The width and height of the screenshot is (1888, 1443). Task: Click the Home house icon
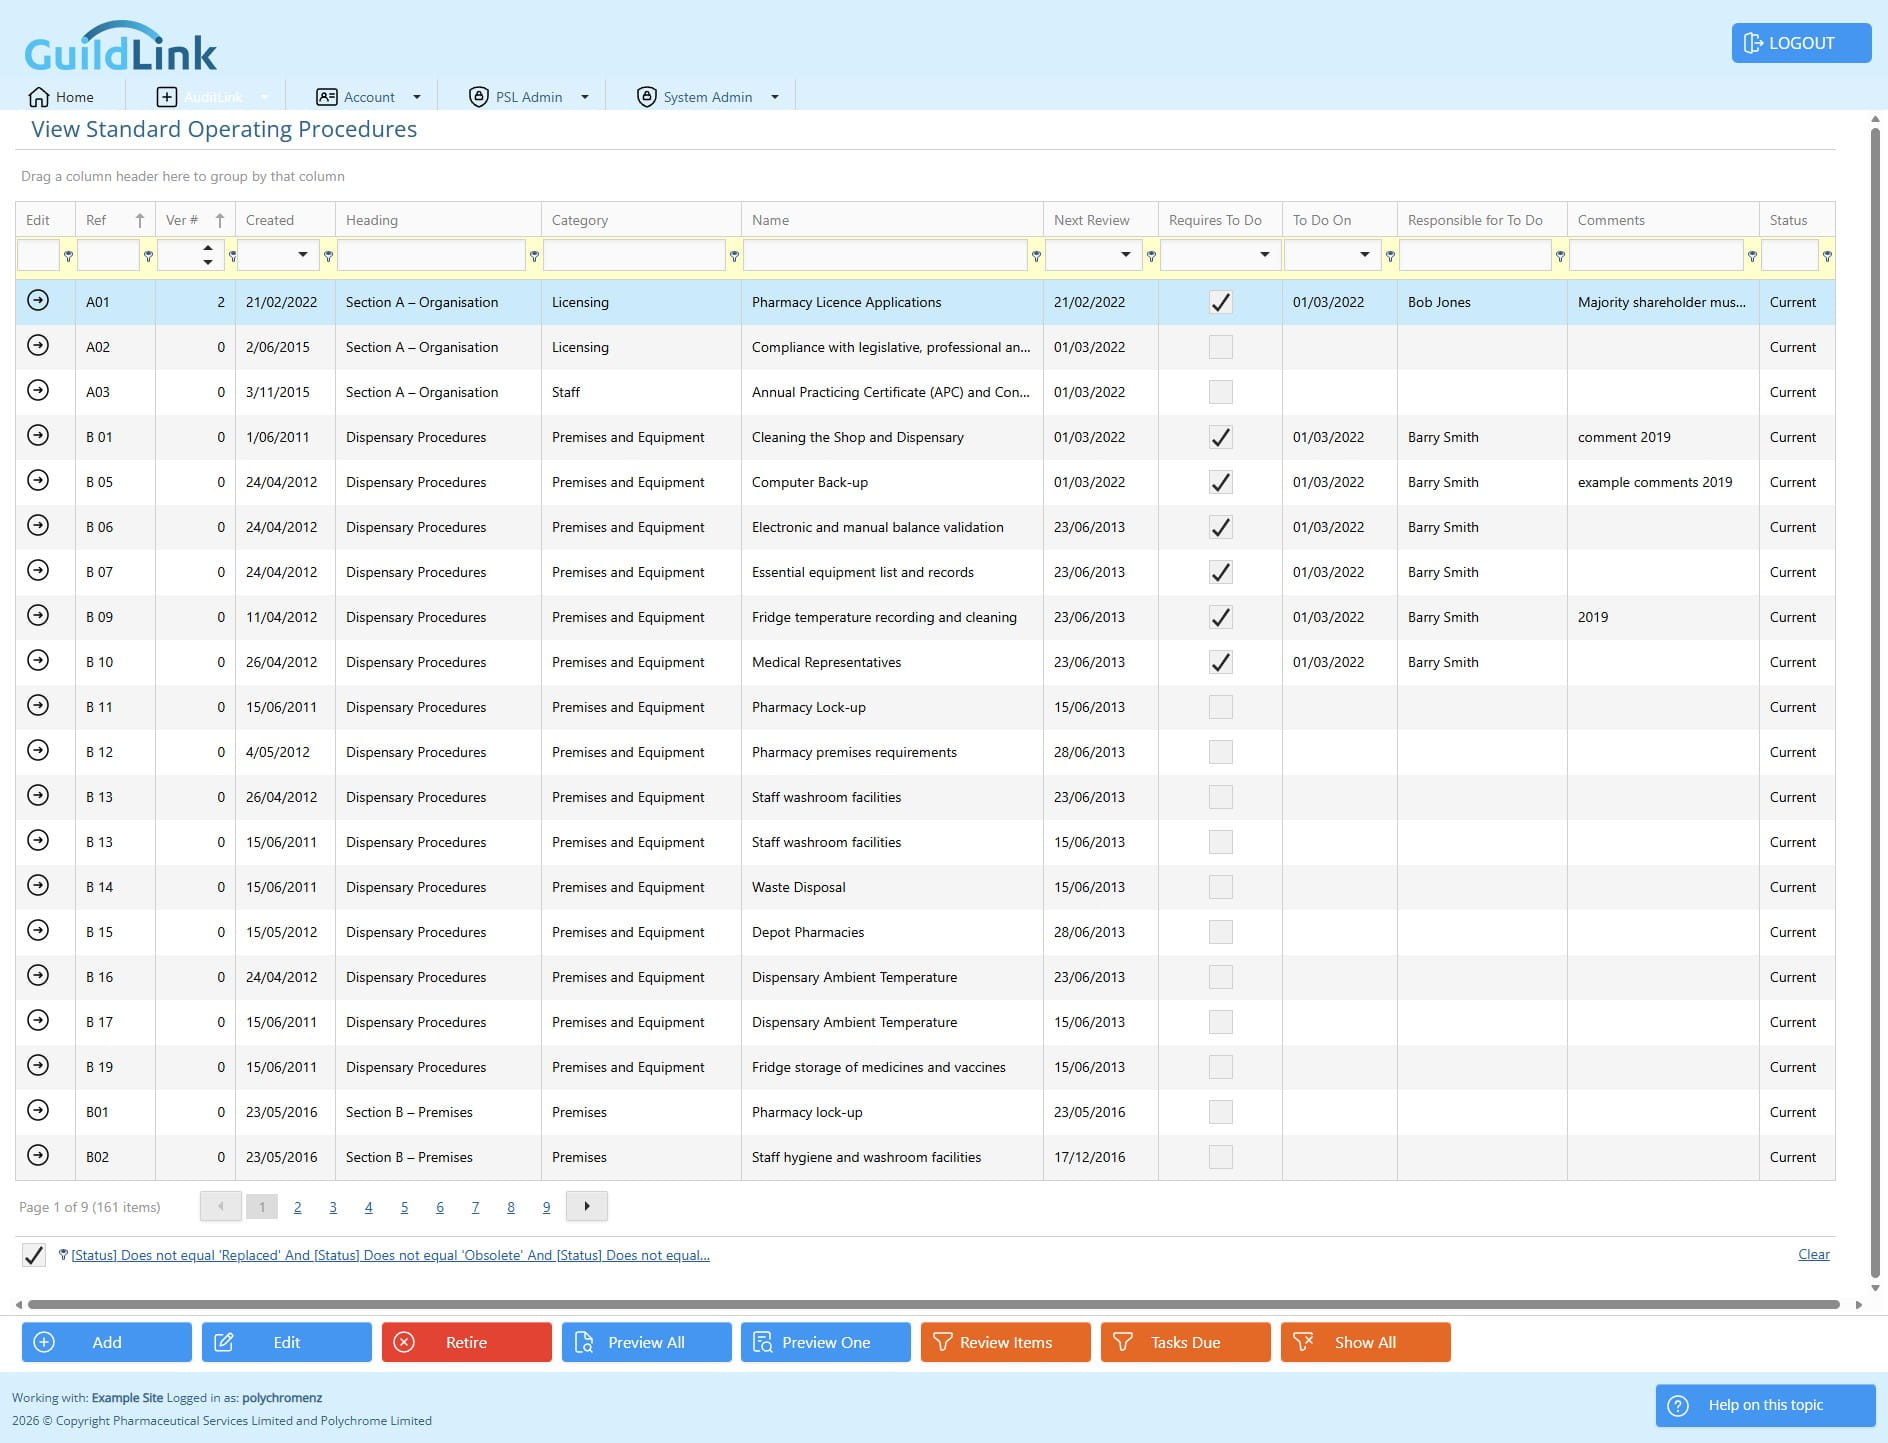(39, 97)
